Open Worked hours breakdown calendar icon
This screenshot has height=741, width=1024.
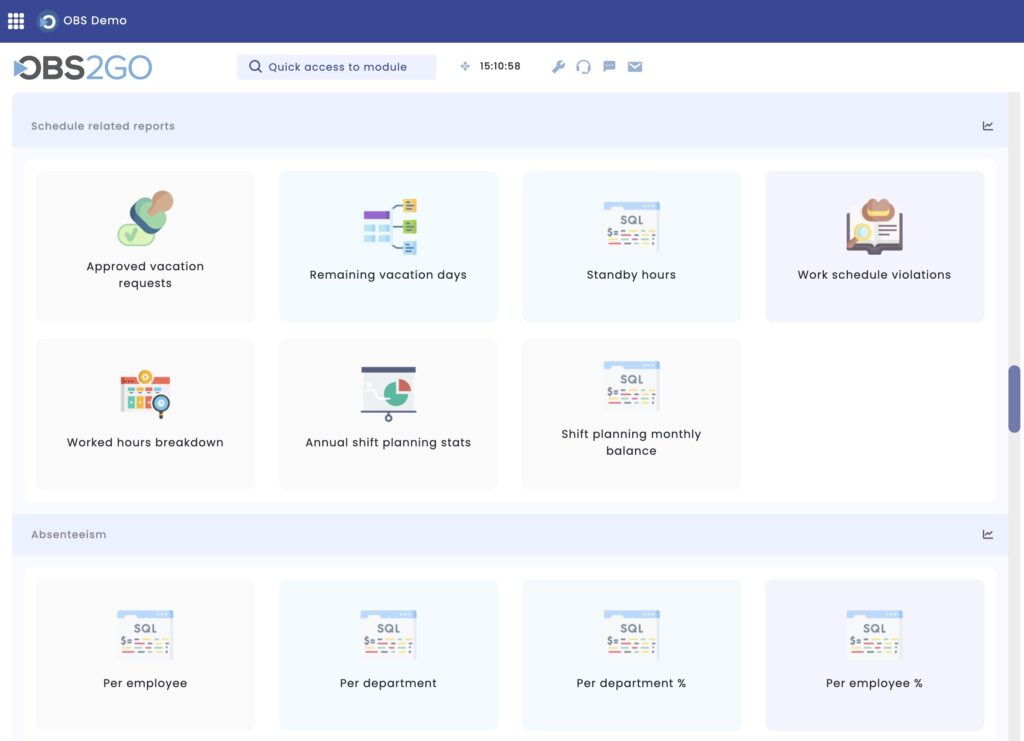pos(146,394)
